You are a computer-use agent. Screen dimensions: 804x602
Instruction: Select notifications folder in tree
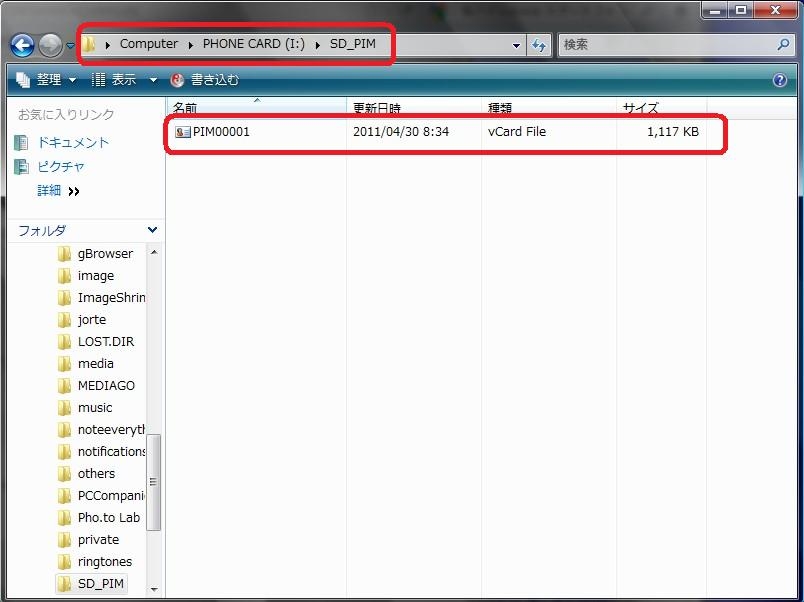point(111,452)
